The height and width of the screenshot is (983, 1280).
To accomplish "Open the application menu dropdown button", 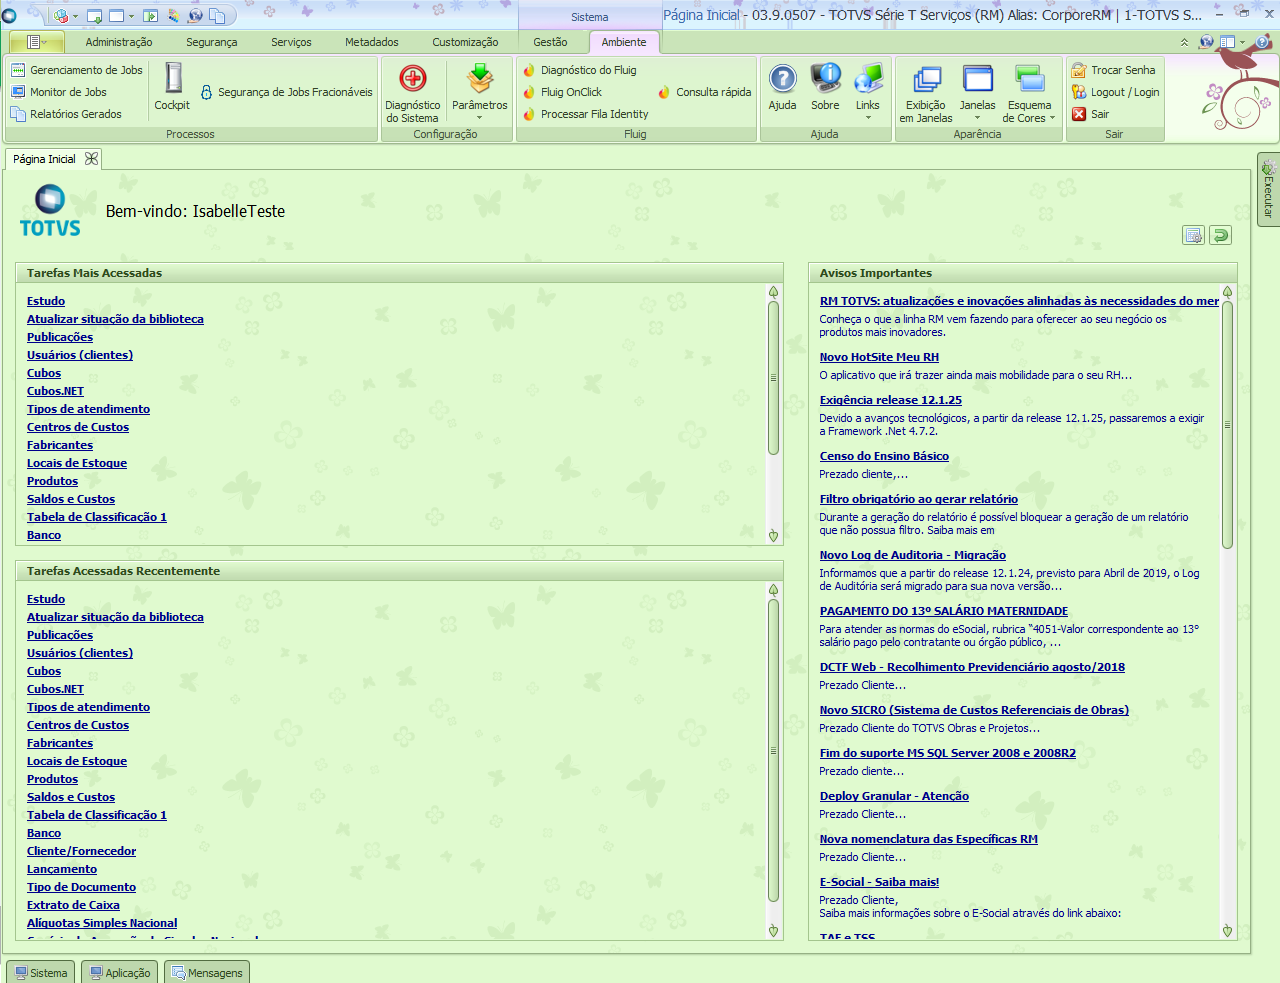I will [36, 42].
